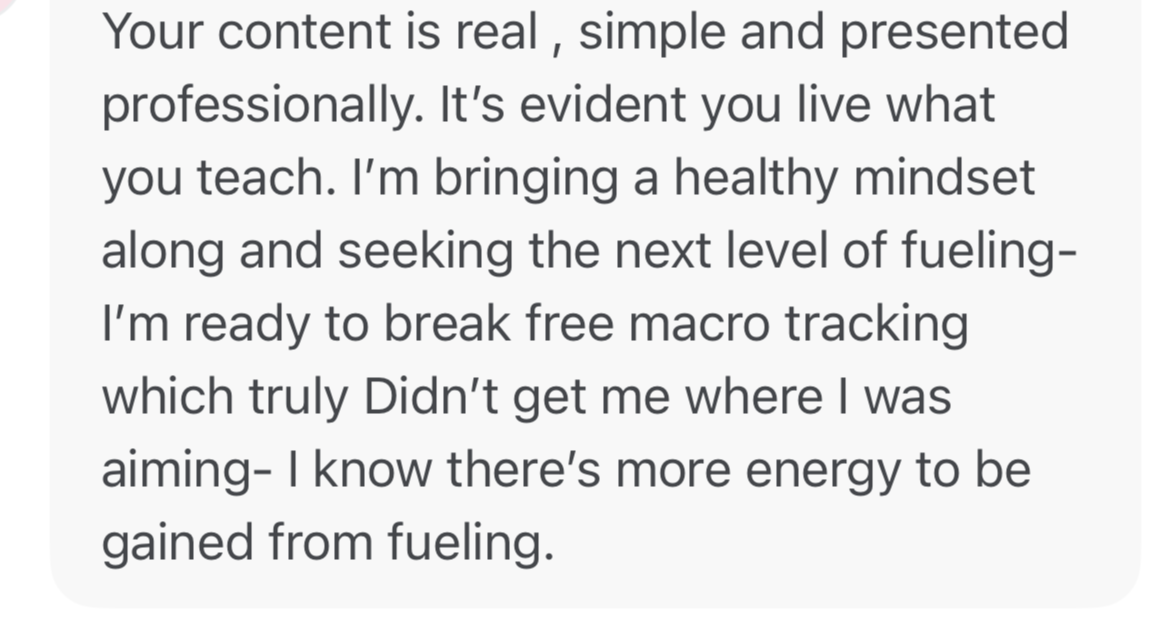Tap the word "fueling-" ending the fourth line
The image size is (1171, 621).
click(x=990, y=252)
